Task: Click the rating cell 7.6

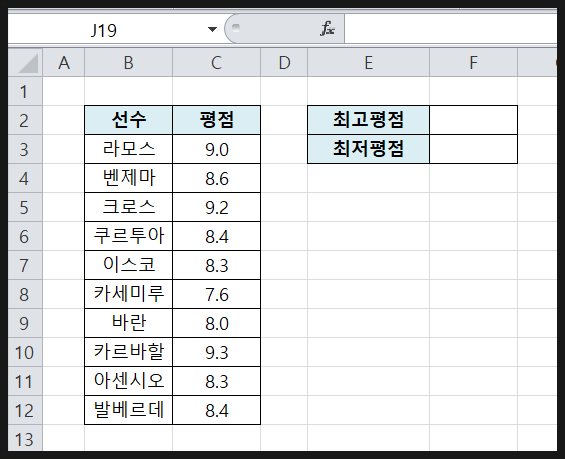Action: click(217, 294)
